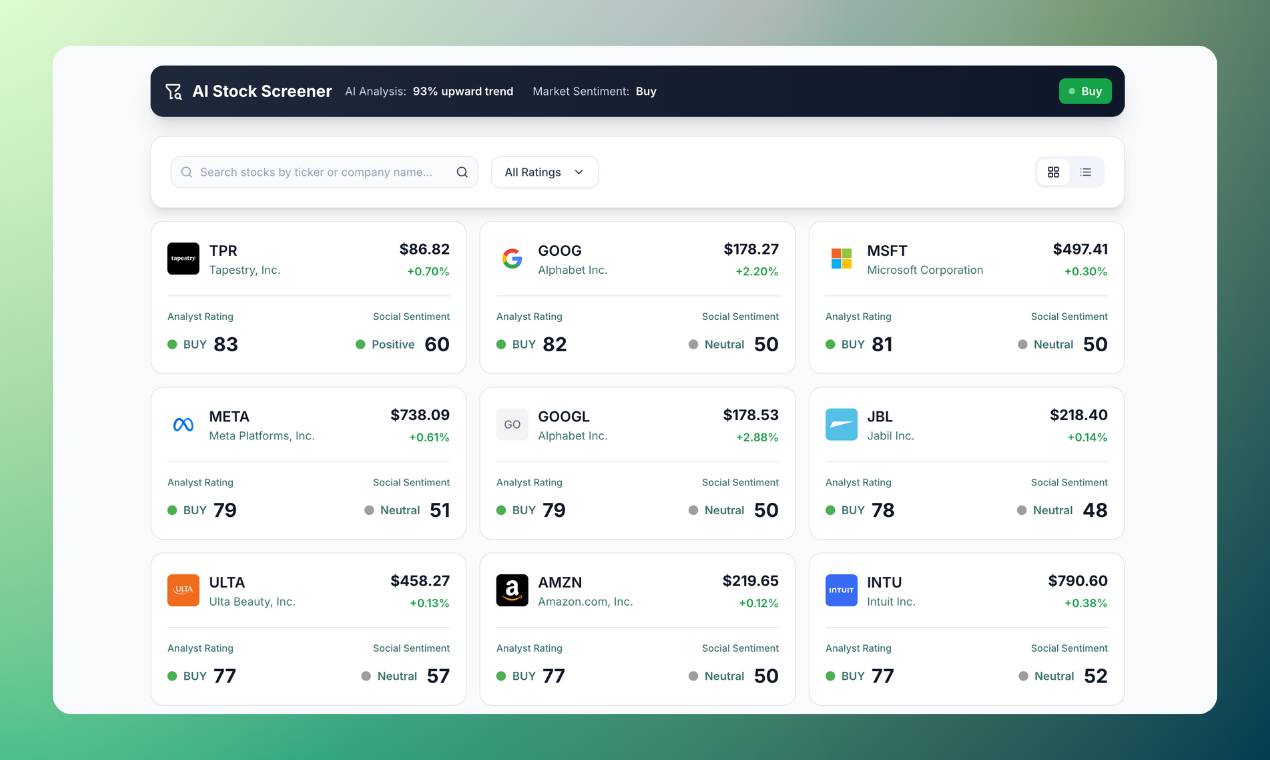Click the Meta Platforms, Inc. company name
Screen dimensions: 1270x760
262,436
